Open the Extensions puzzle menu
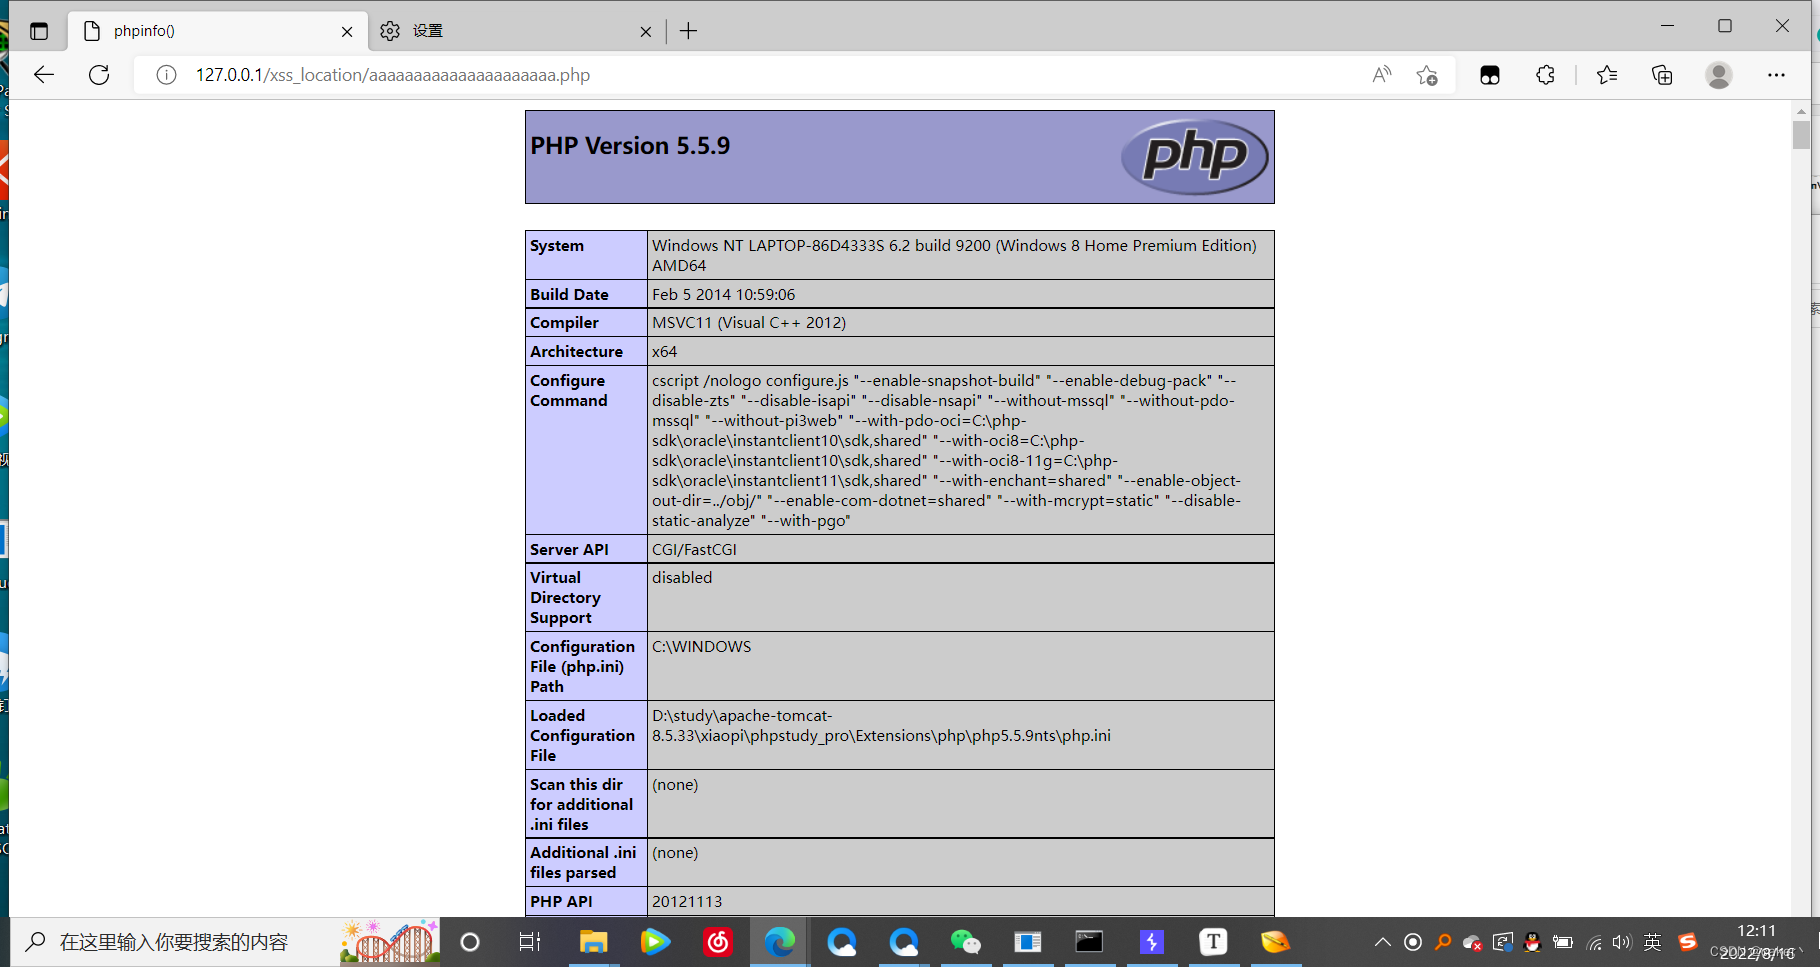The image size is (1820, 967). 1546,75
